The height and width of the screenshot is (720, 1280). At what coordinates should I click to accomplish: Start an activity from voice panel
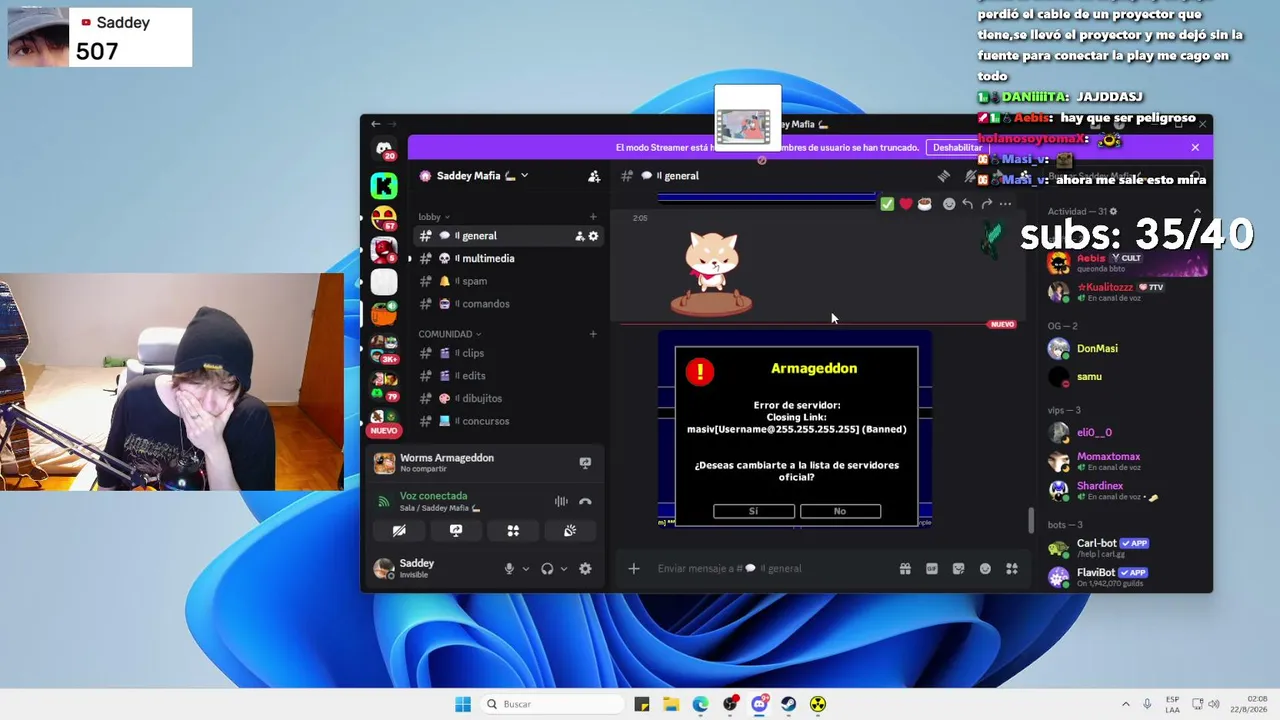pos(513,530)
